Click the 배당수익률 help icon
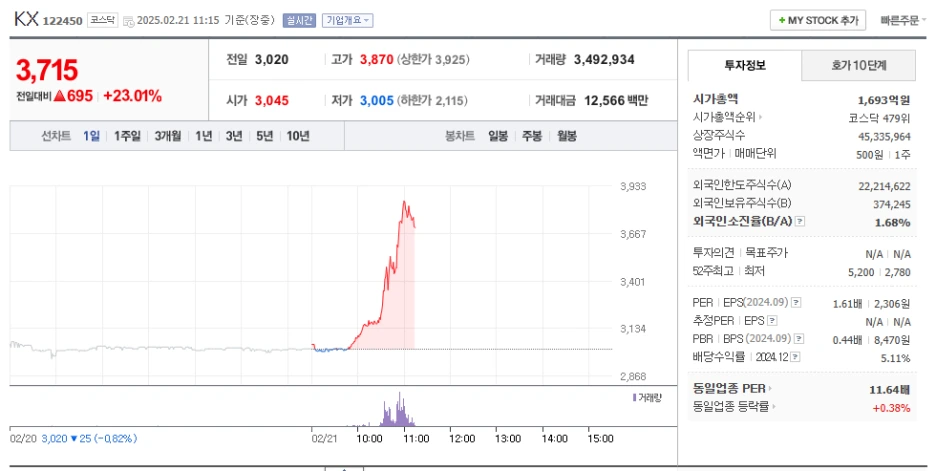Viewport: 936px width, 471px height. click(x=795, y=357)
